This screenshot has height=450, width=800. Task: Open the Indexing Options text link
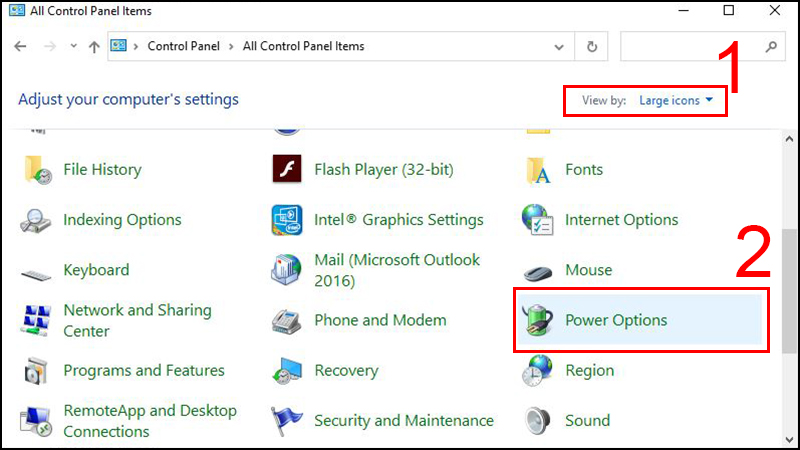[x=122, y=220]
